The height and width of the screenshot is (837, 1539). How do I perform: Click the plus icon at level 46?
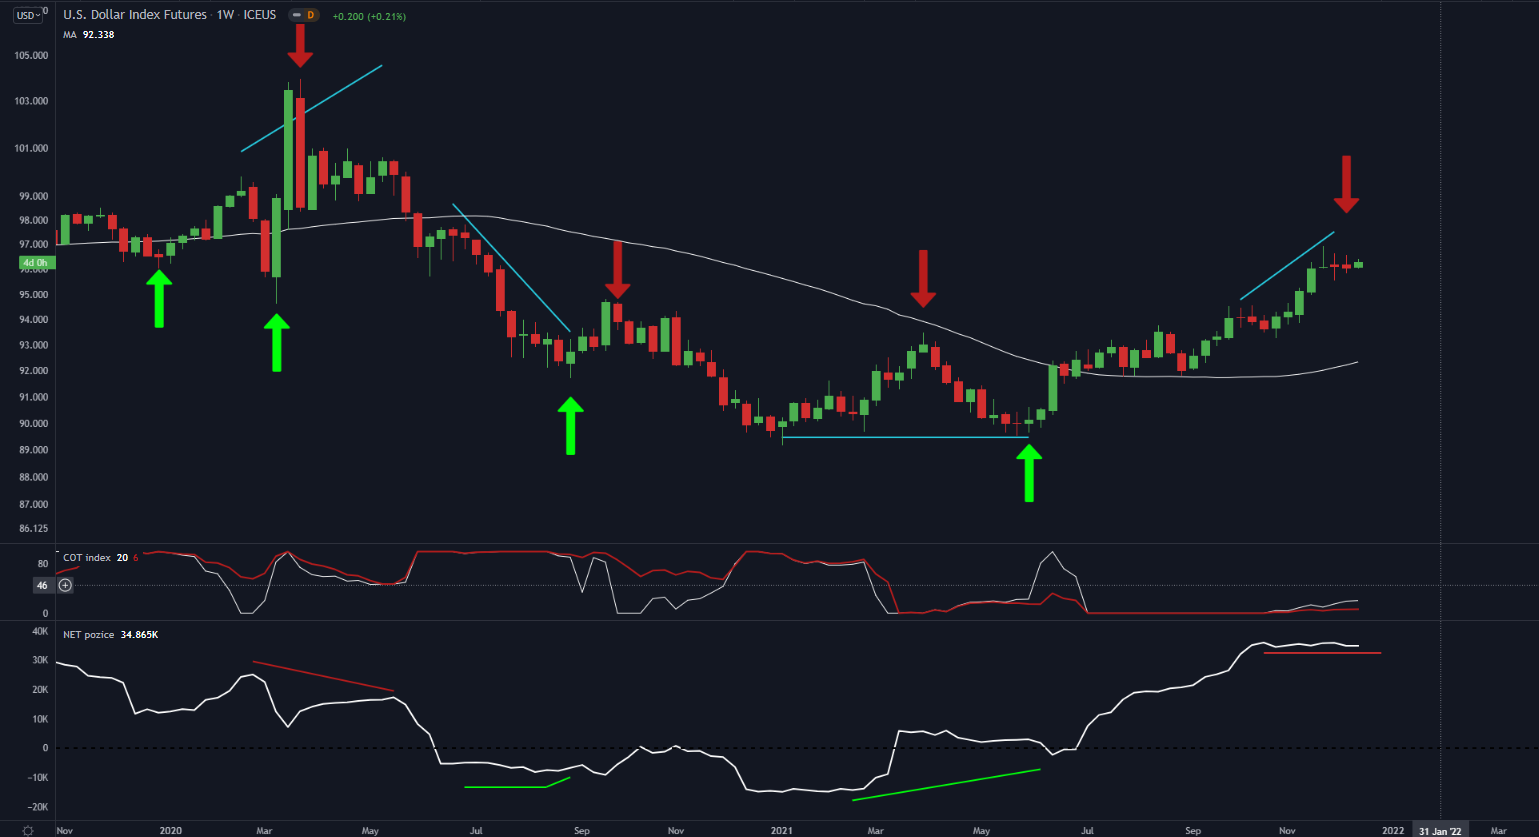(65, 585)
